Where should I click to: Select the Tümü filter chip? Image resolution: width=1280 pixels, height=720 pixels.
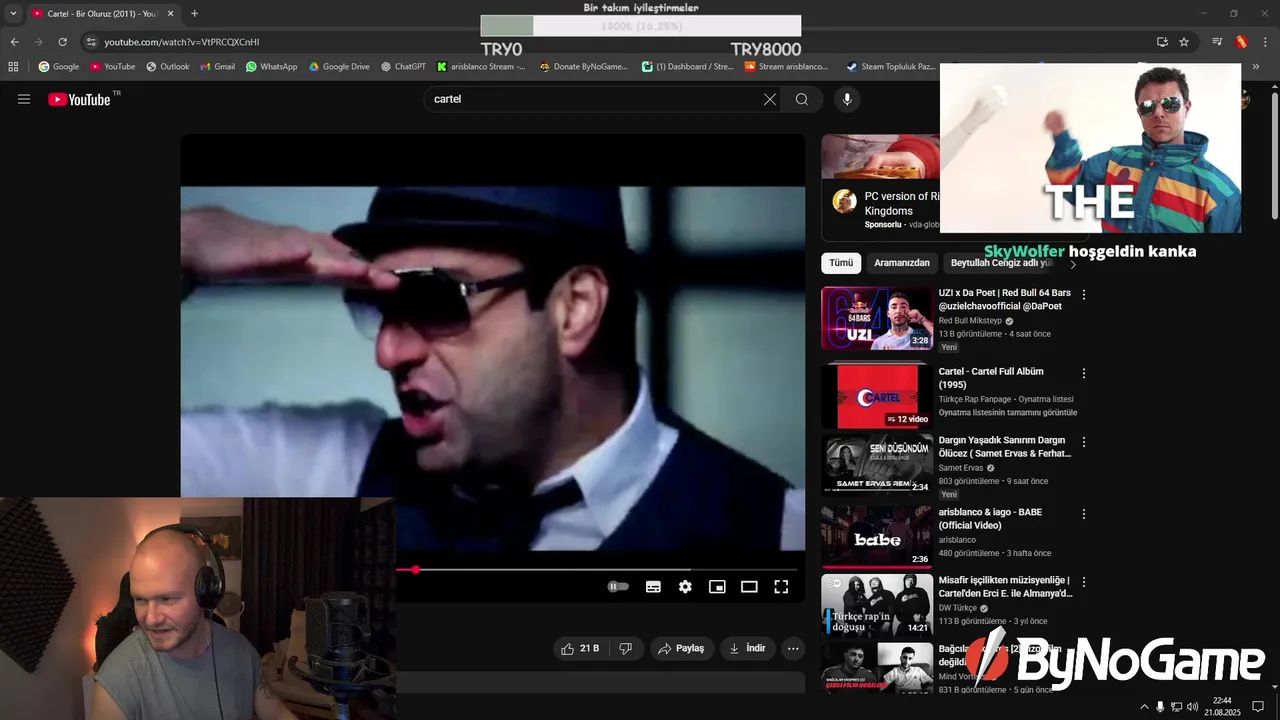point(841,263)
